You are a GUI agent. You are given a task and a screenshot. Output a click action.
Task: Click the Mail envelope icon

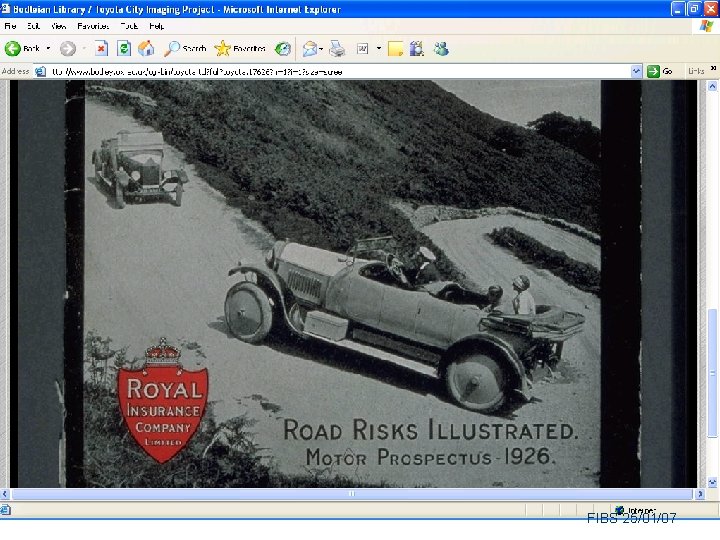click(310, 49)
